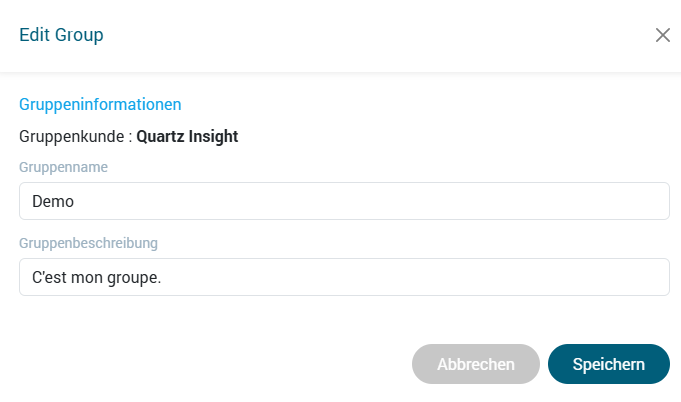Click the Speichern button

[608, 364]
